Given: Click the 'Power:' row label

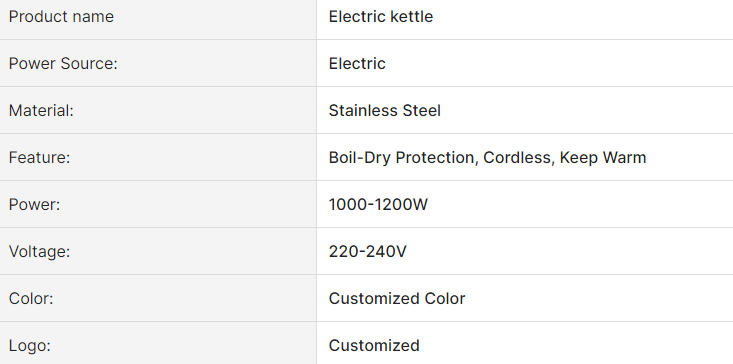Looking at the screenshot, I should [x=35, y=205].
